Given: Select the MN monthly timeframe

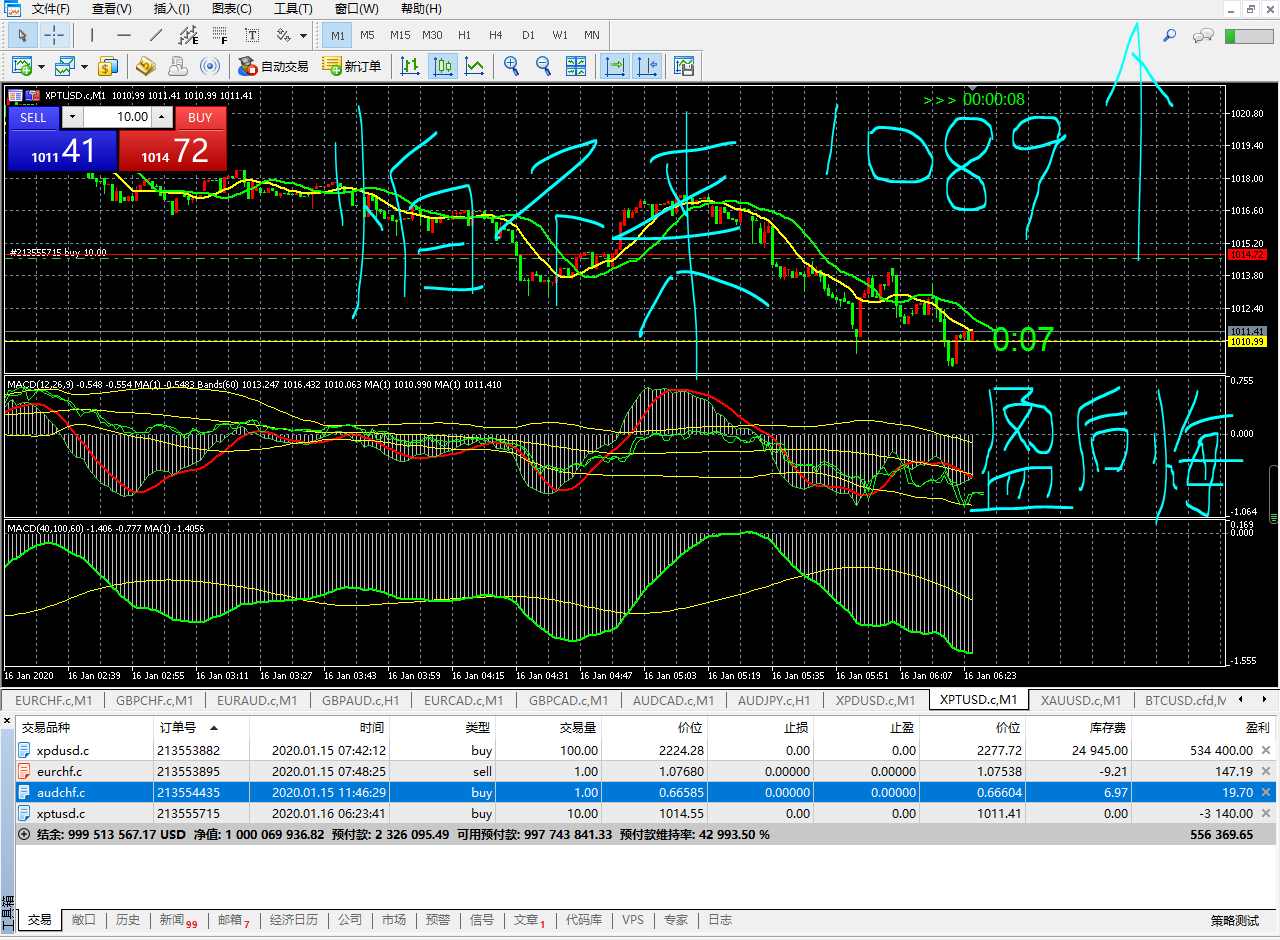Looking at the screenshot, I should (592, 36).
